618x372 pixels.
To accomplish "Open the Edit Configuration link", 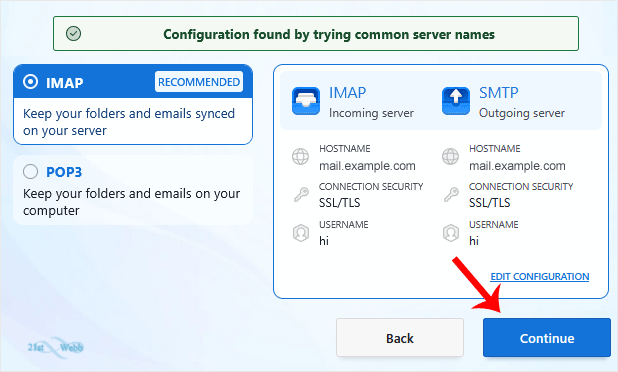I will coord(540,276).
